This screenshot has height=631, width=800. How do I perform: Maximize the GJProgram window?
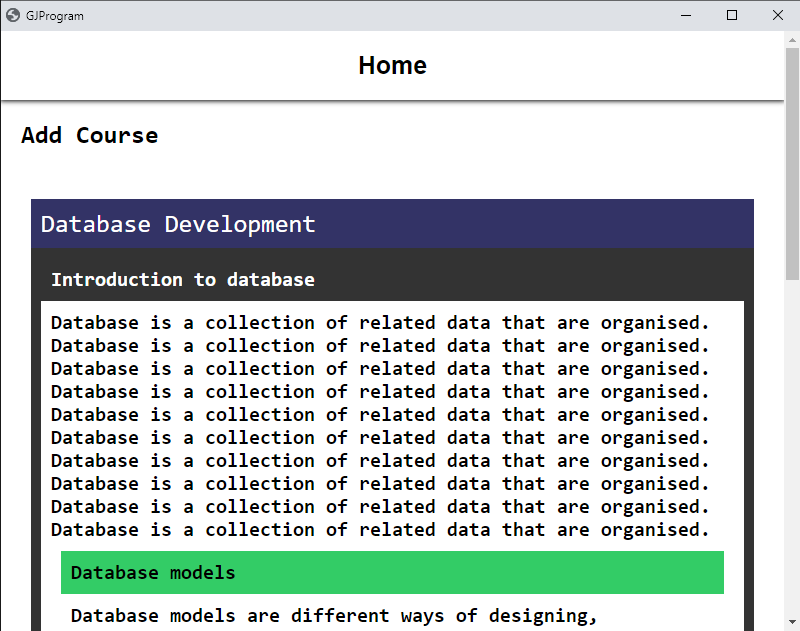(732, 15)
